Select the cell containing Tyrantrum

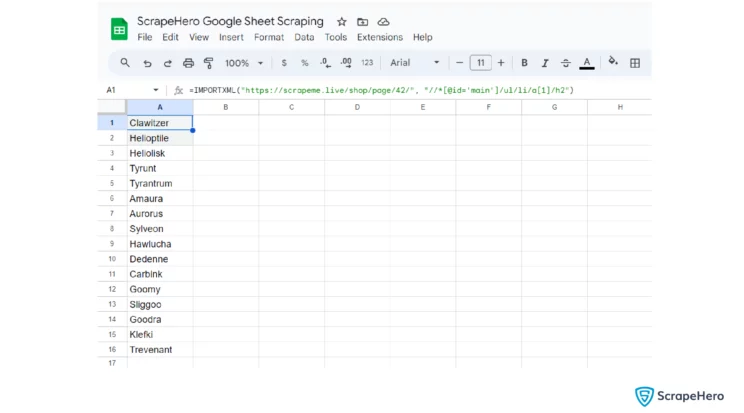click(x=160, y=184)
